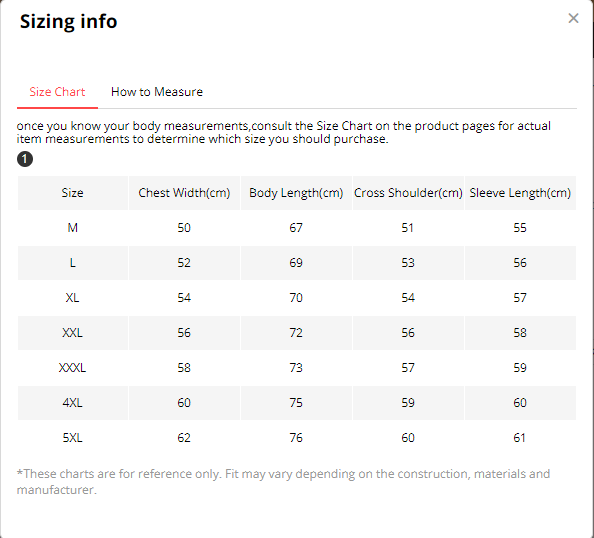Select the L size row label
Image resolution: width=594 pixels, height=538 pixels.
click(72, 263)
